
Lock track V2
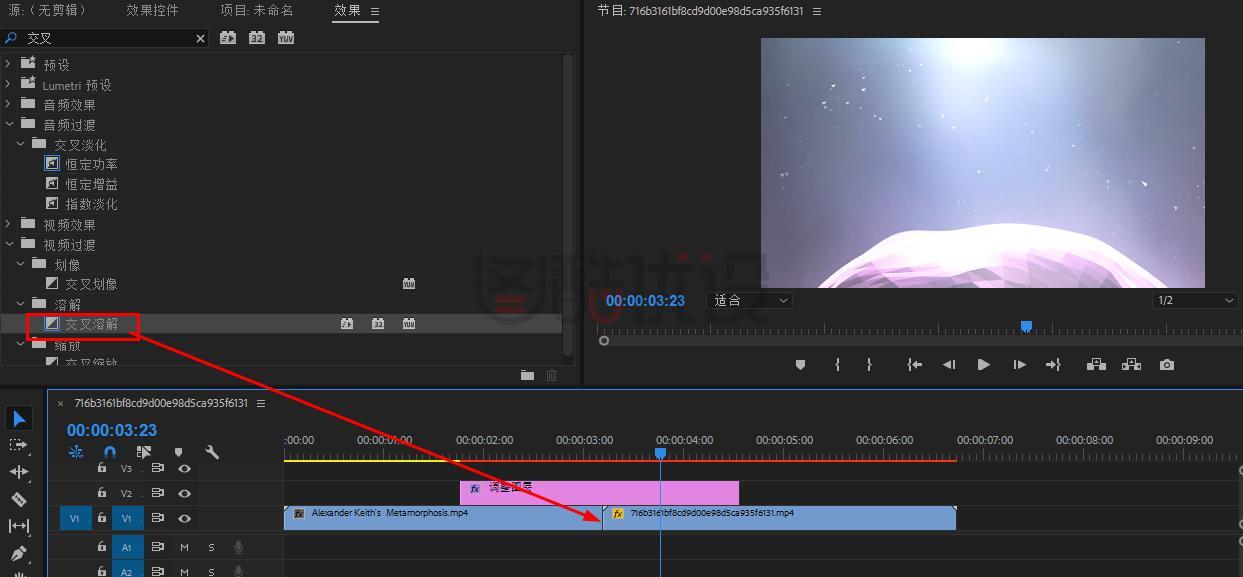(101, 493)
